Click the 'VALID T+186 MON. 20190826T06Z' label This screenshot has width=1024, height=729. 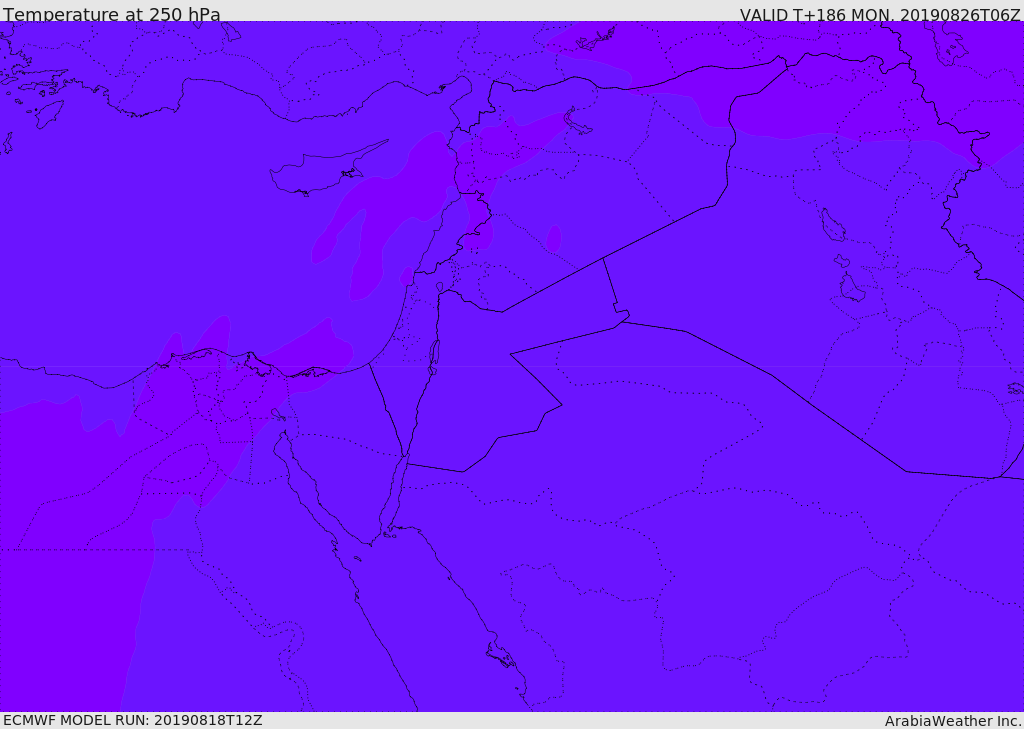(880, 14)
